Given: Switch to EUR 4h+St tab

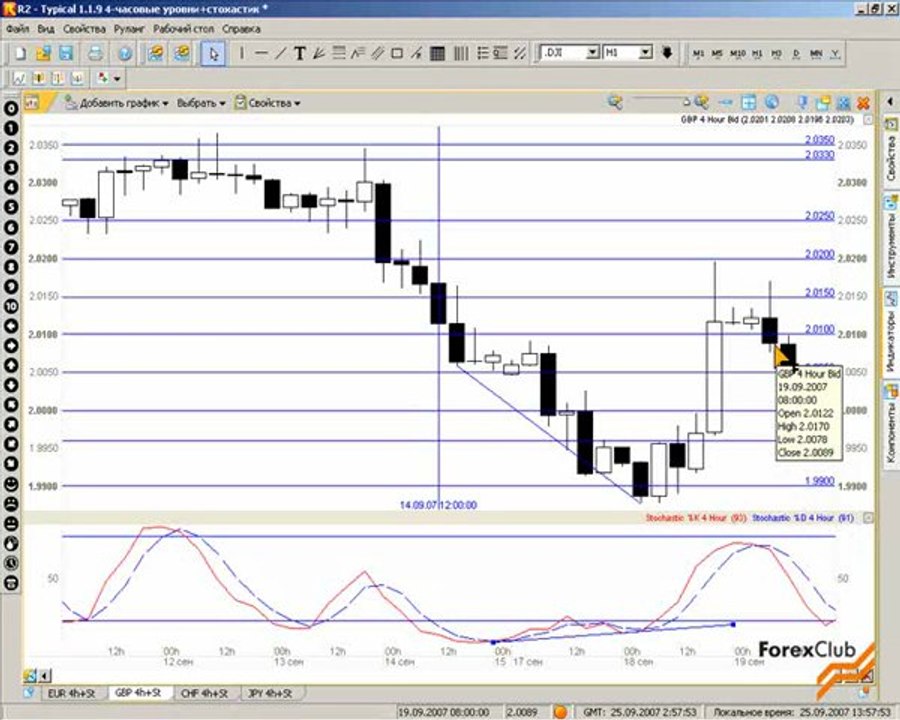Looking at the screenshot, I should tap(72, 694).
